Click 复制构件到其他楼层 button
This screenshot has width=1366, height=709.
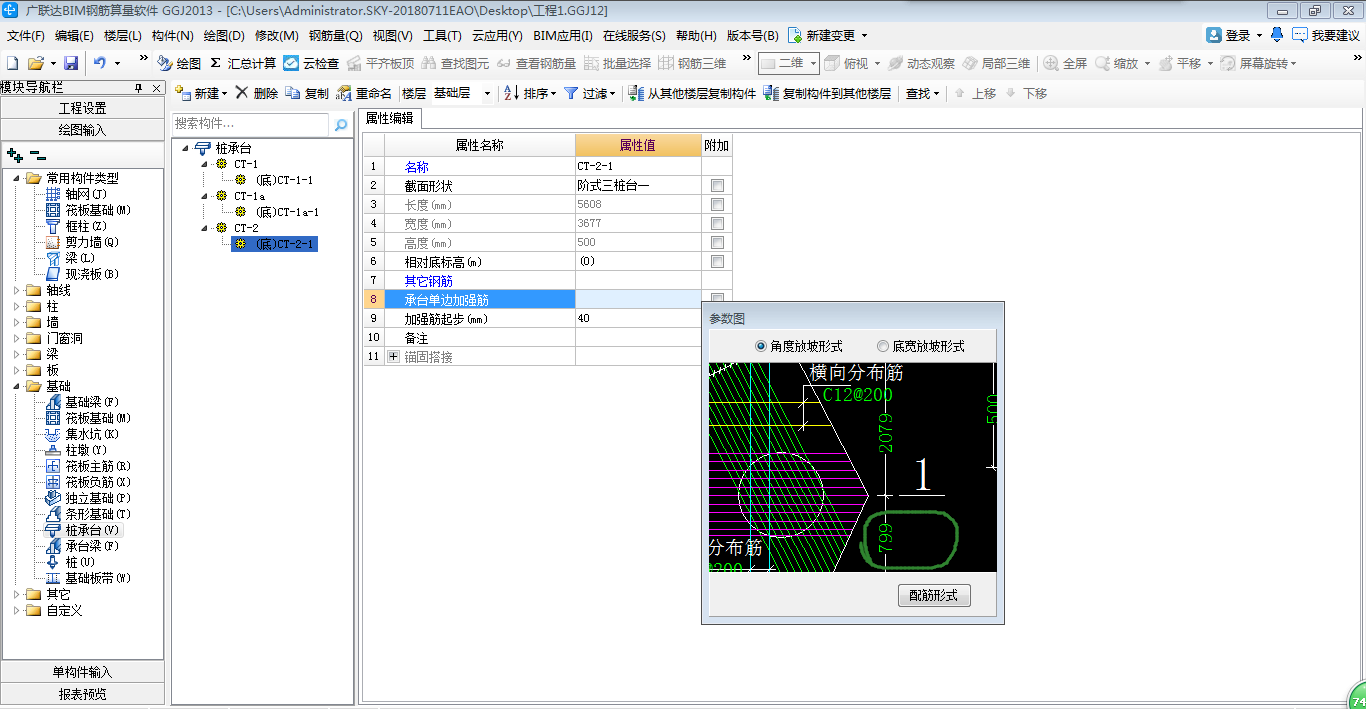(x=827, y=93)
